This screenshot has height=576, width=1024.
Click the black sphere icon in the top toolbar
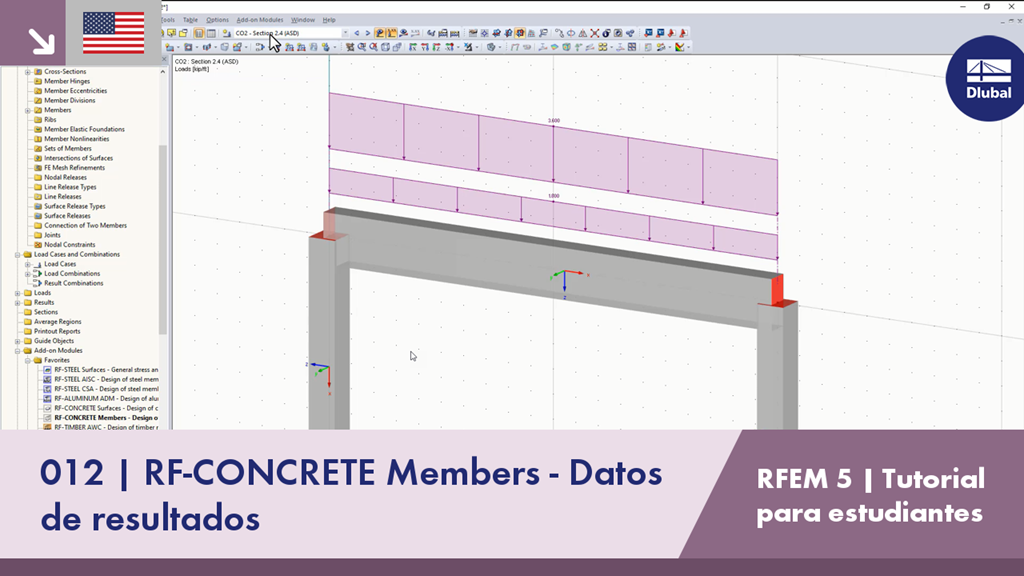606,33
